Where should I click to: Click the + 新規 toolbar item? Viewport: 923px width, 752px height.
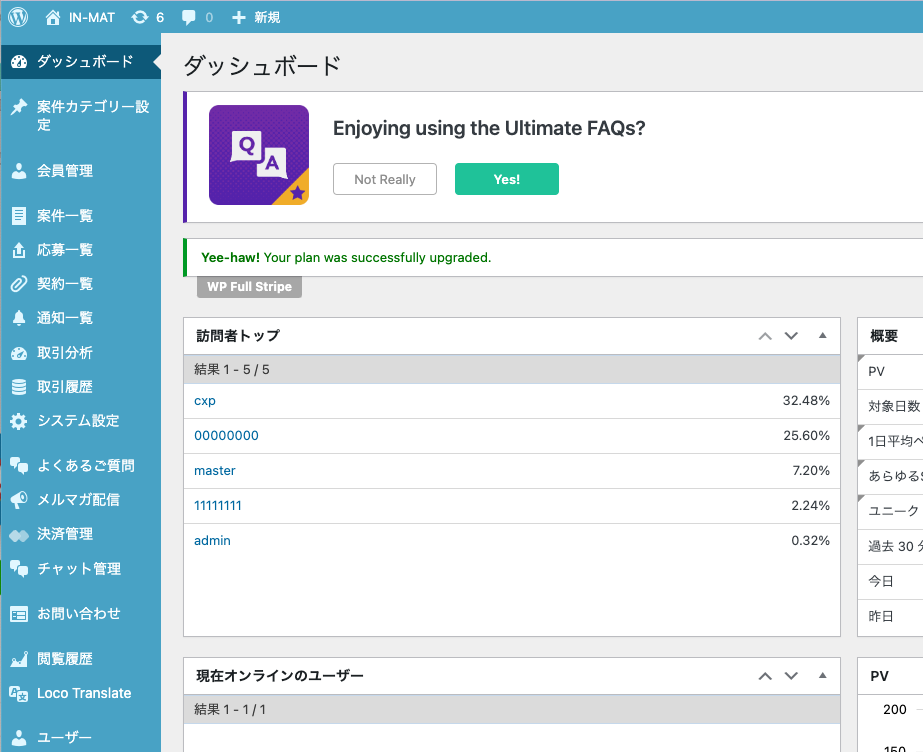click(x=256, y=17)
